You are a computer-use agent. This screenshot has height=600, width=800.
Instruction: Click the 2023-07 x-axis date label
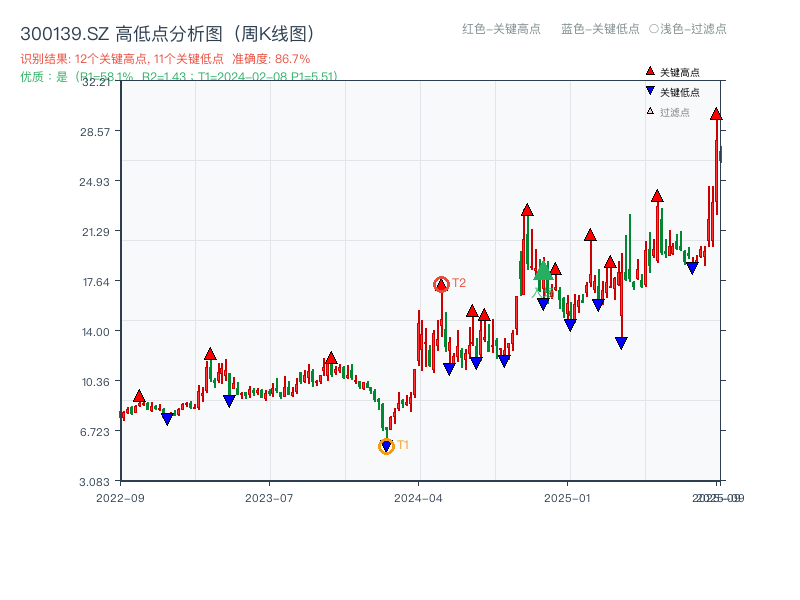pyautogui.click(x=269, y=498)
